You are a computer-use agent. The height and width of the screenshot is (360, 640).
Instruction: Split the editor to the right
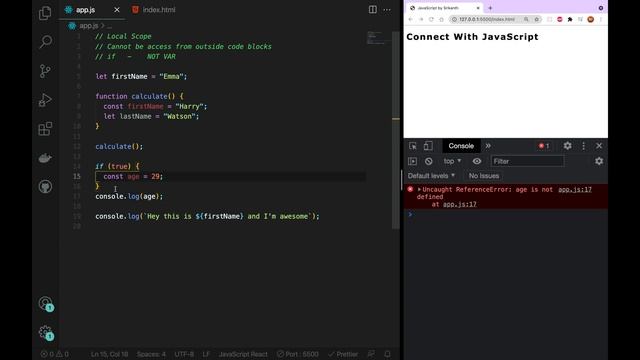pos(373,9)
